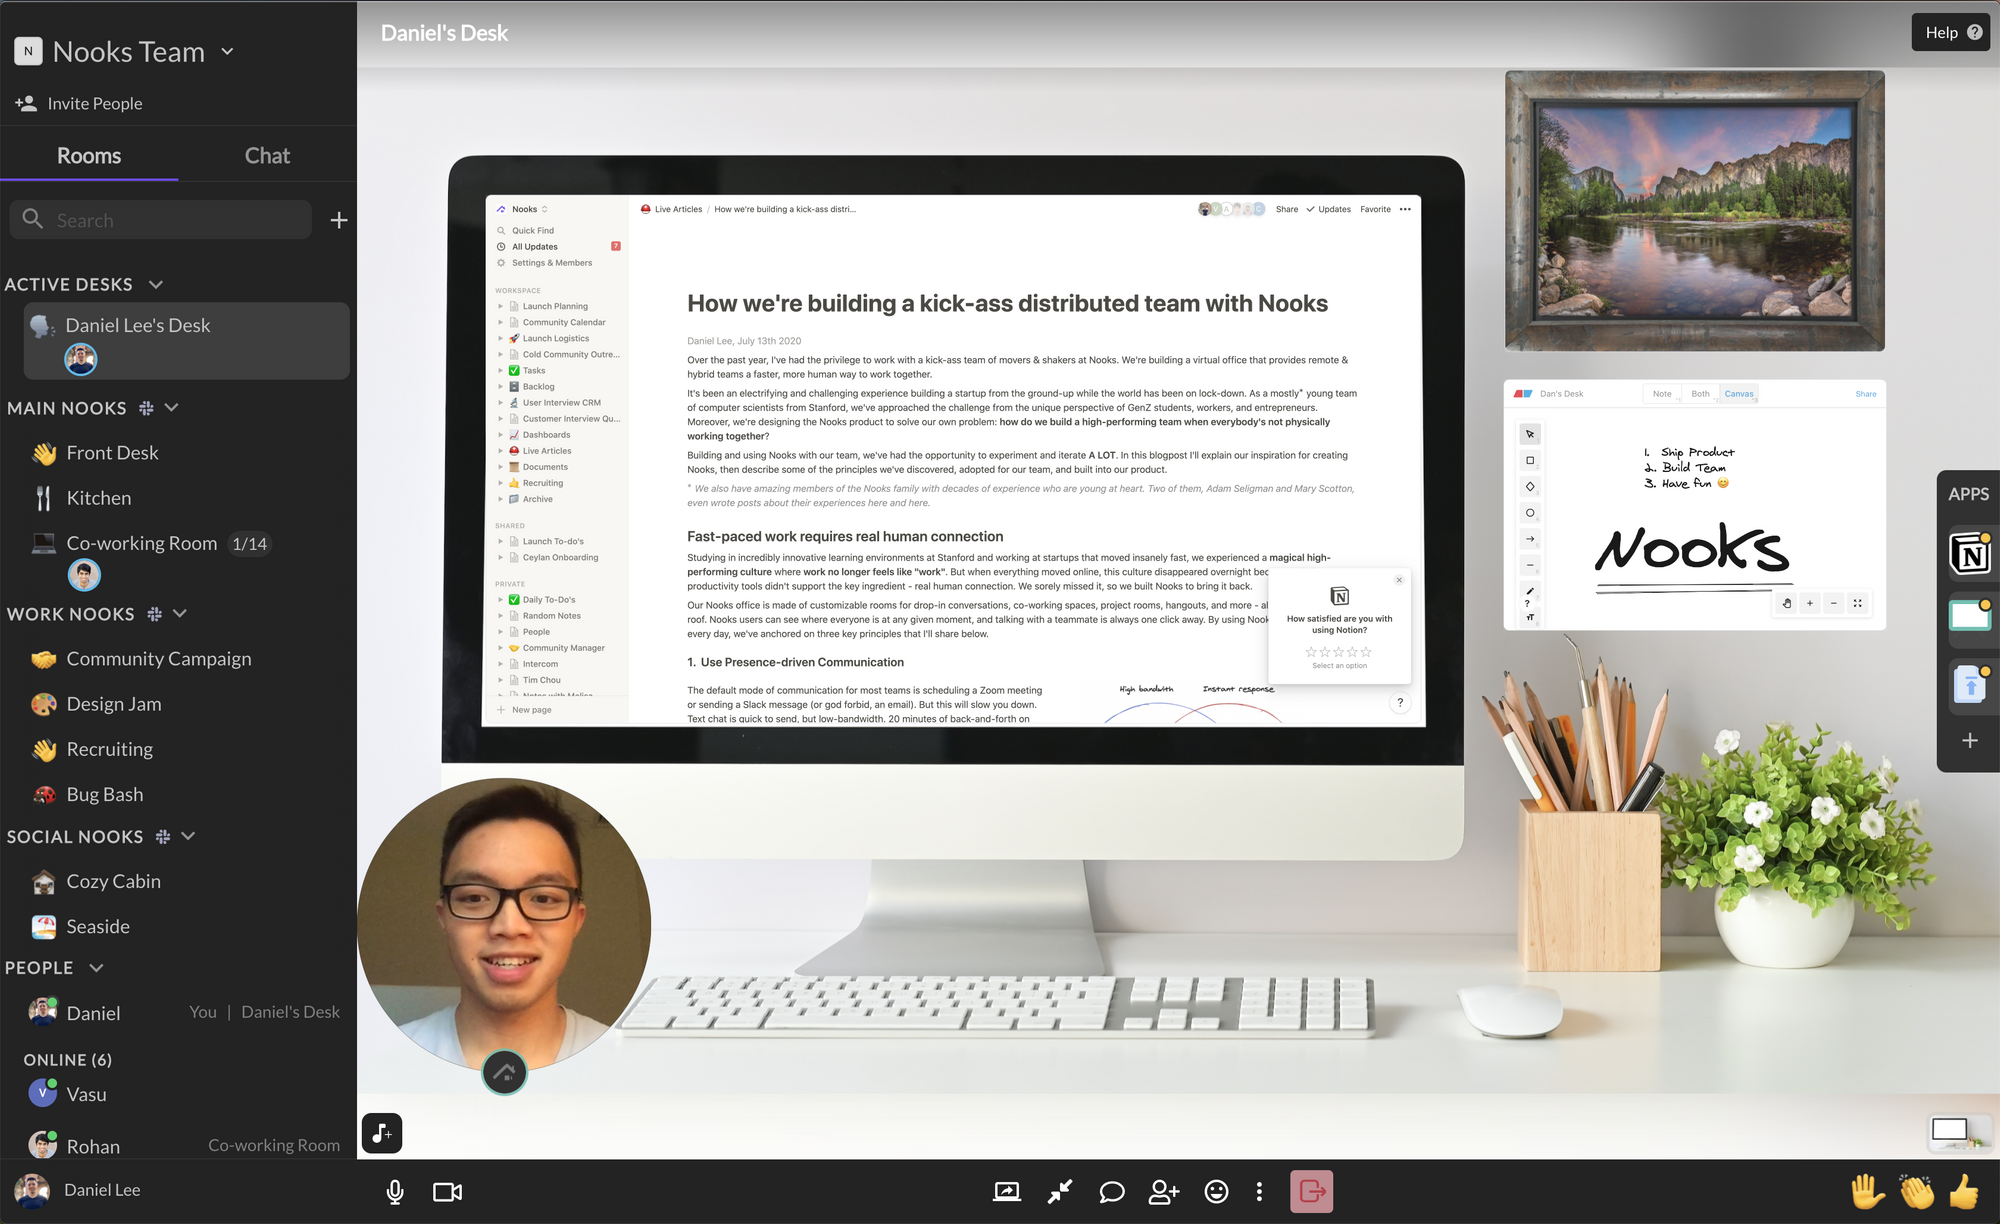
Task: Collapse the People section
Action: pyautogui.click(x=96, y=968)
